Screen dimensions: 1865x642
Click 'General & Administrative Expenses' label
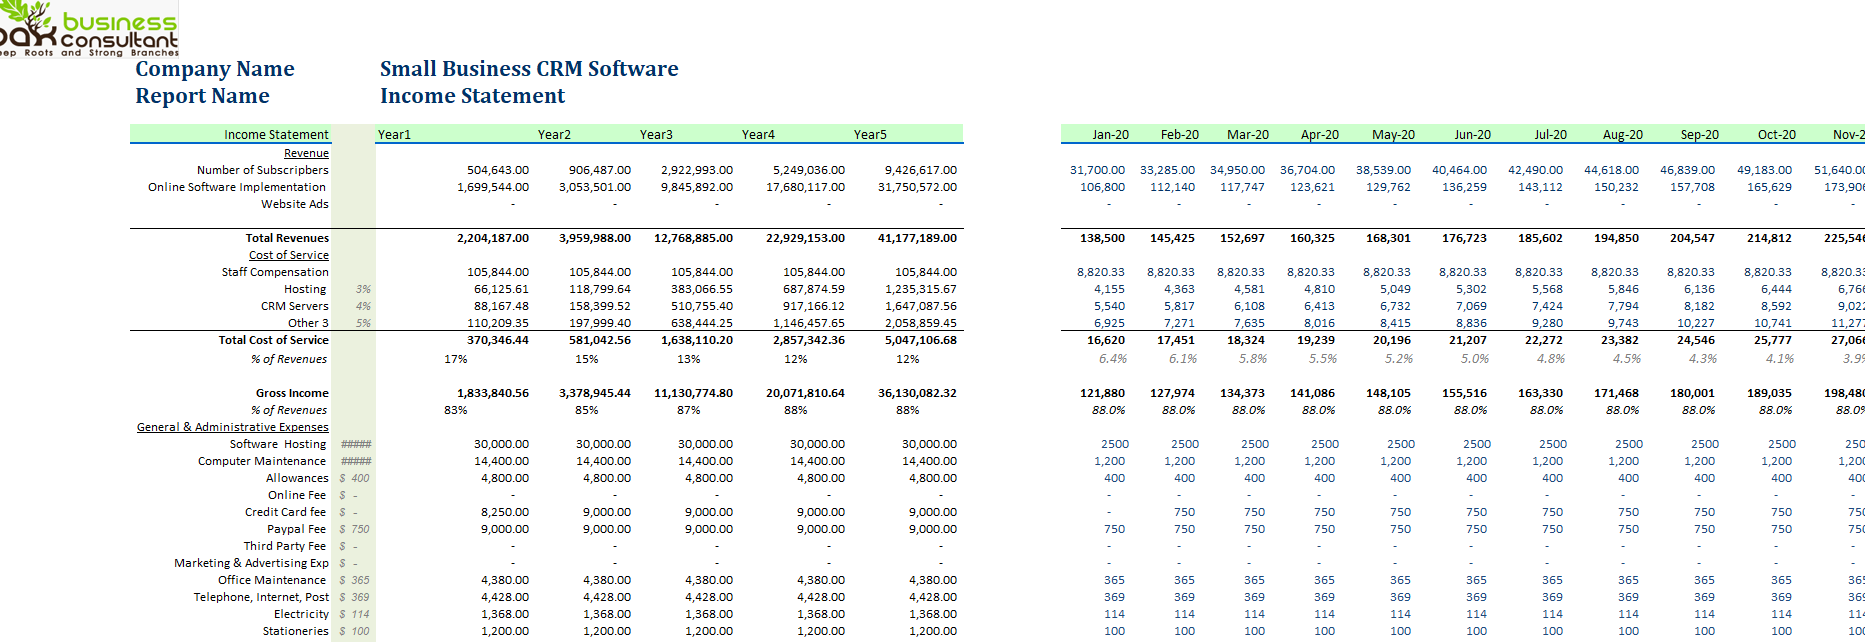click(233, 427)
